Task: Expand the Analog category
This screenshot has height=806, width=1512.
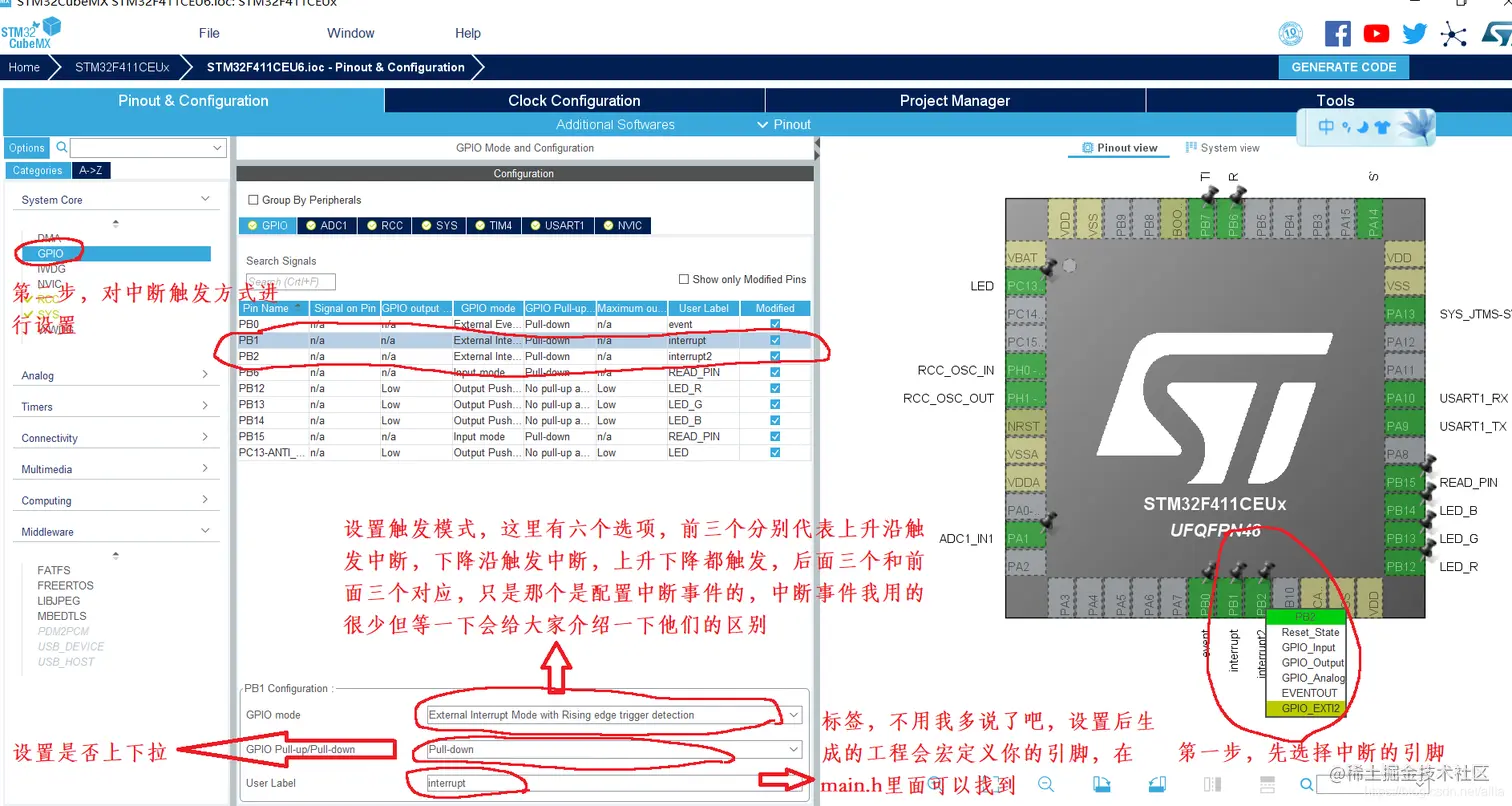Action: point(205,375)
